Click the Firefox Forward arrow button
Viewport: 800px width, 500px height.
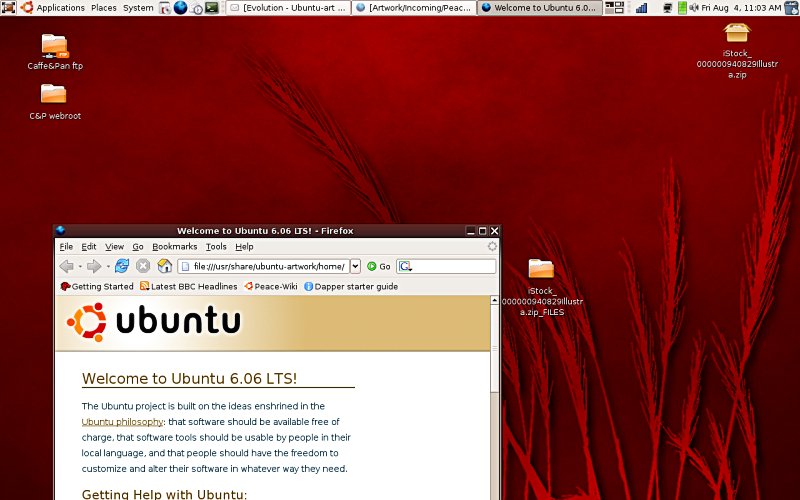click(94, 266)
